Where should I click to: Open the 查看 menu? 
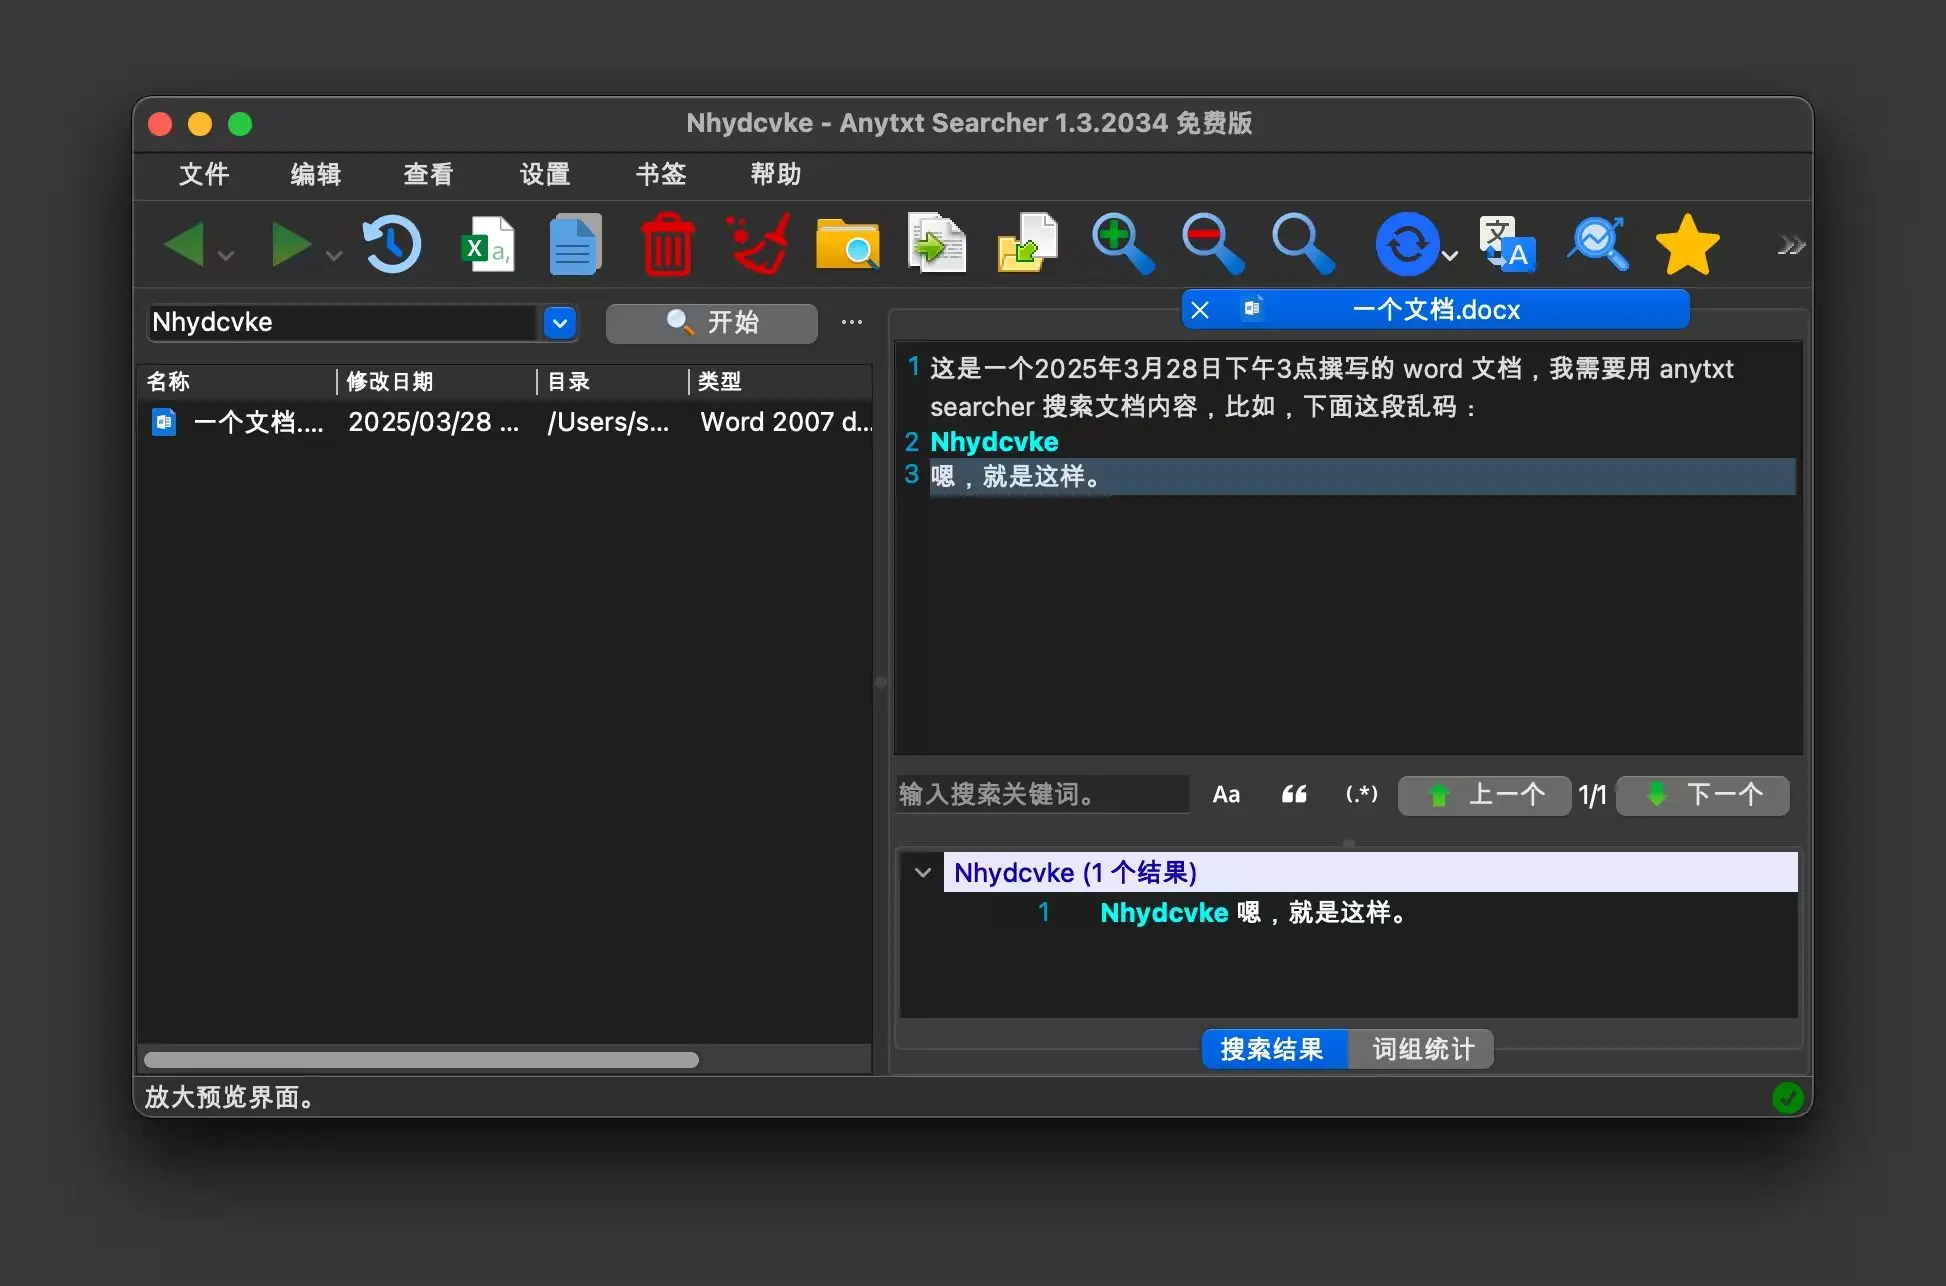click(428, 174)
